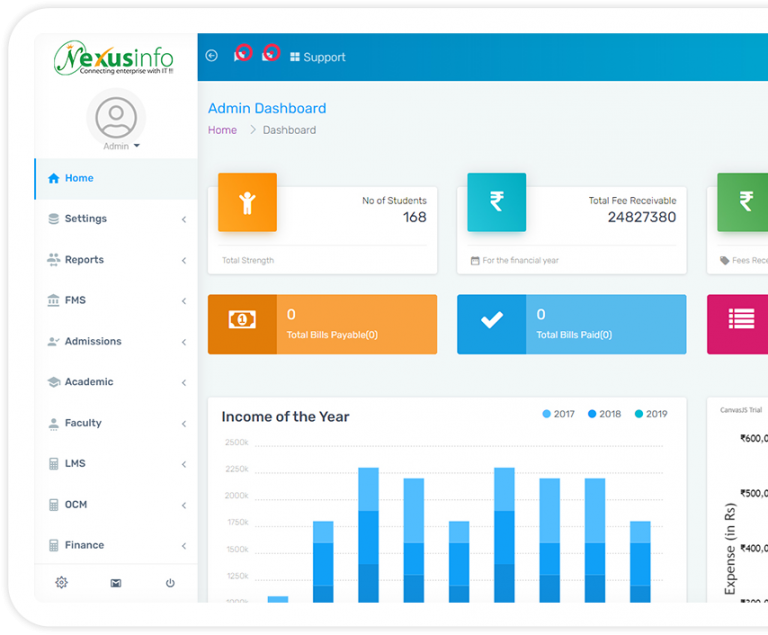Toggle the 2019 legend series

650,414
